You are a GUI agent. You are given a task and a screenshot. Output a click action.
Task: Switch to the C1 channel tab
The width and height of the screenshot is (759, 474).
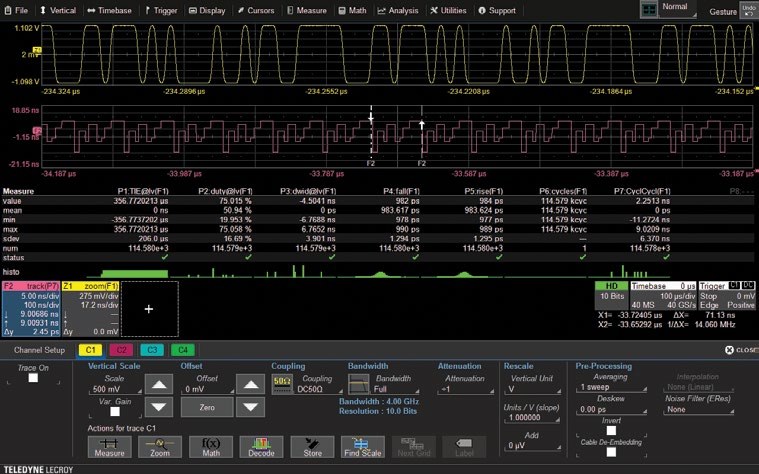[x=91, y=350]
